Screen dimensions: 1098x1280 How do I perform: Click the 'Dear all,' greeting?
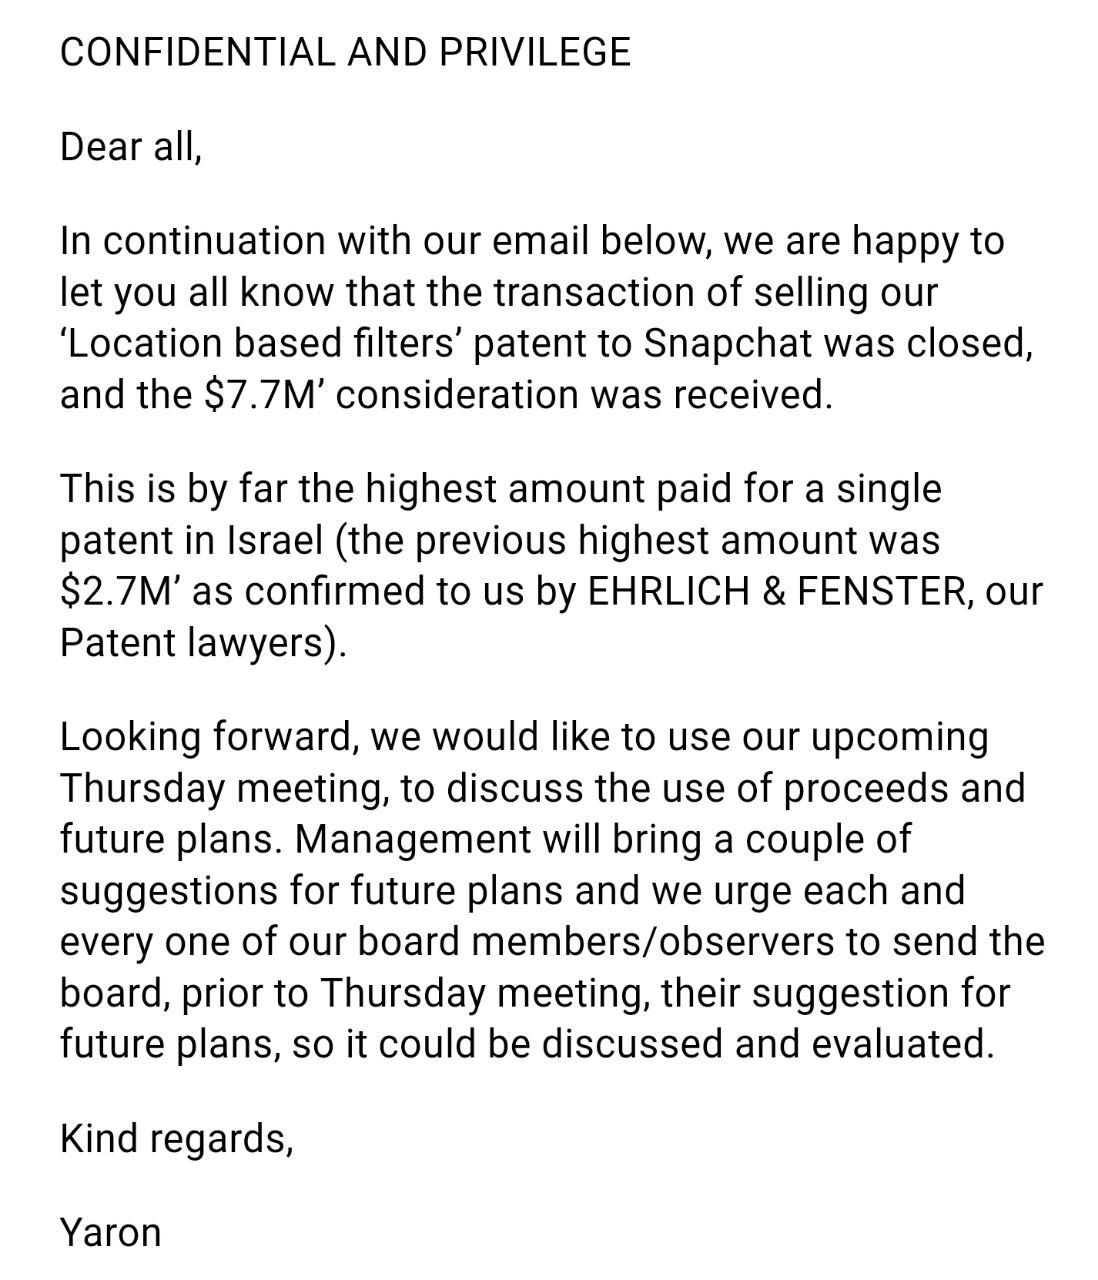click(x=131, y=147)
